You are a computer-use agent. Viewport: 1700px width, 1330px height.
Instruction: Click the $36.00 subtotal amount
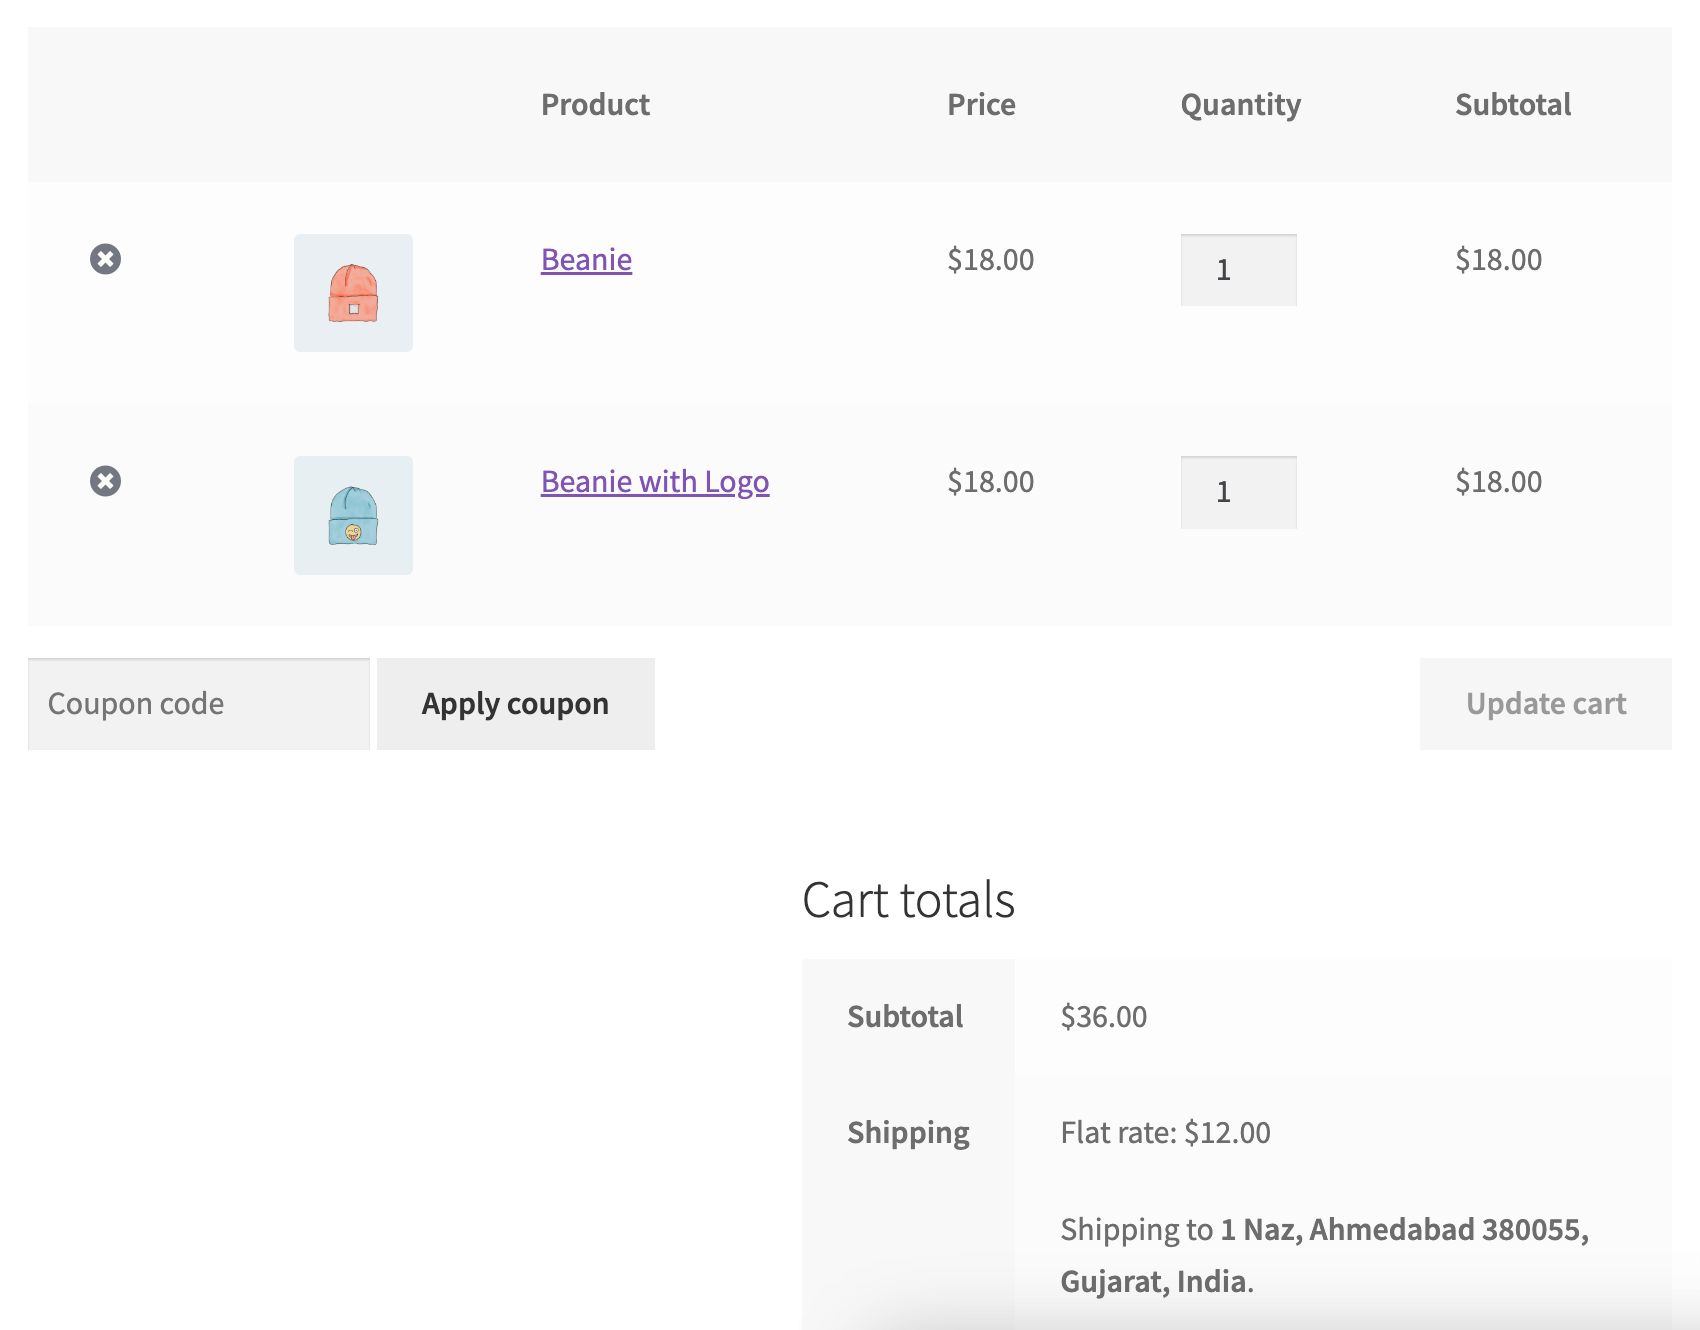[1103, 1016]
